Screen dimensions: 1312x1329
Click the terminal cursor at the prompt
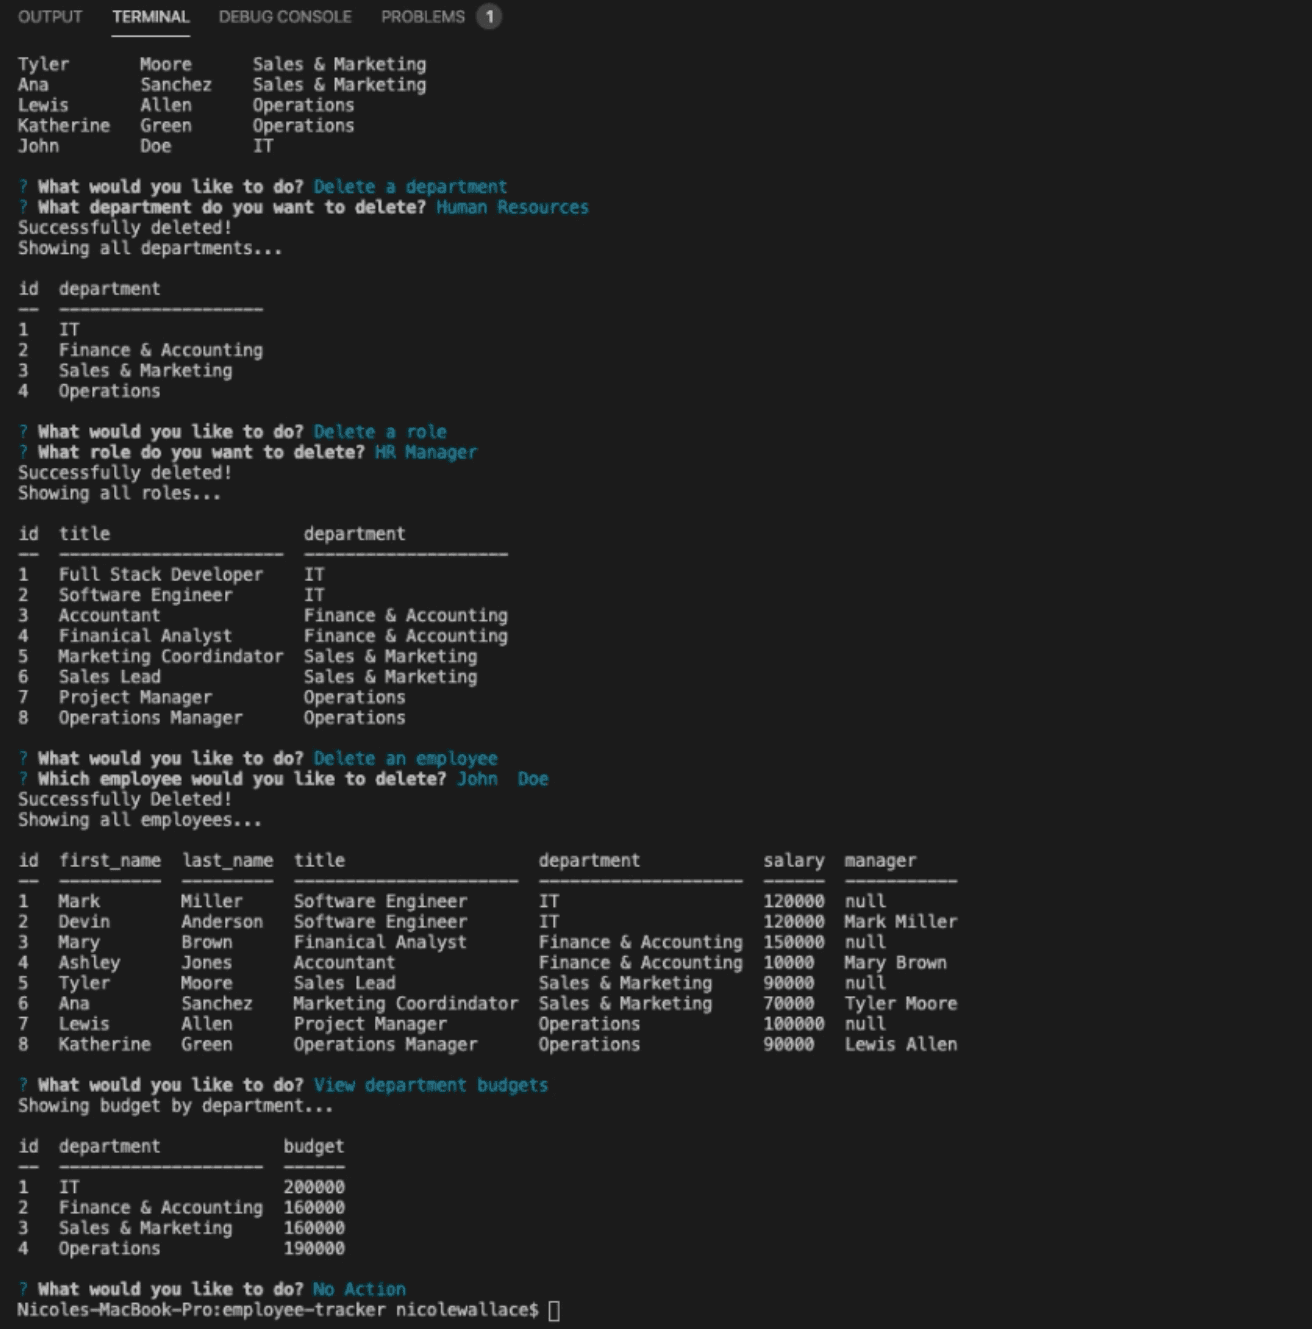[x=554, y=1310]
